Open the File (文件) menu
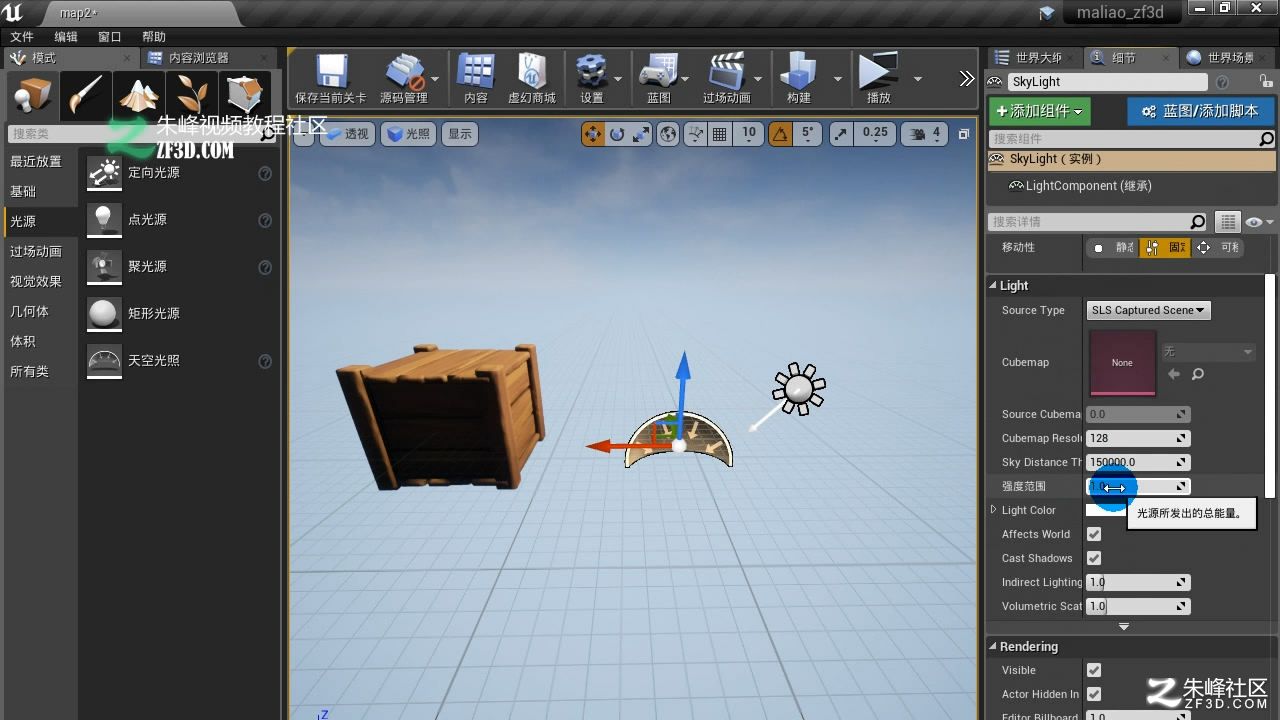1280x720 pixels. tap(22, 37)
